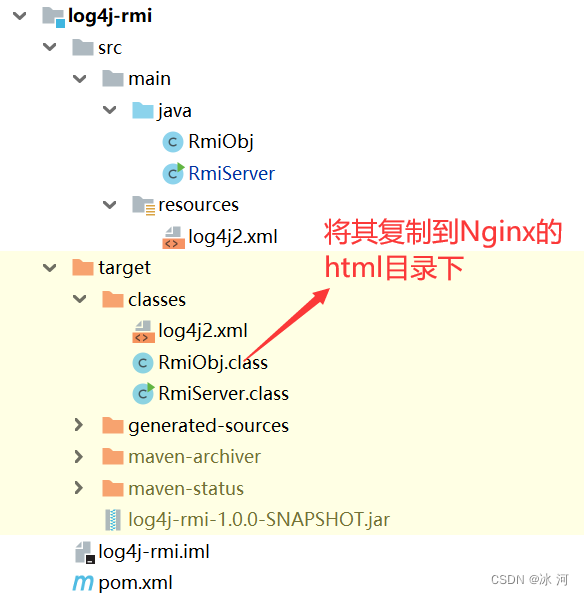Click the log4j-rmi.iml module file icon

(84, 552)
